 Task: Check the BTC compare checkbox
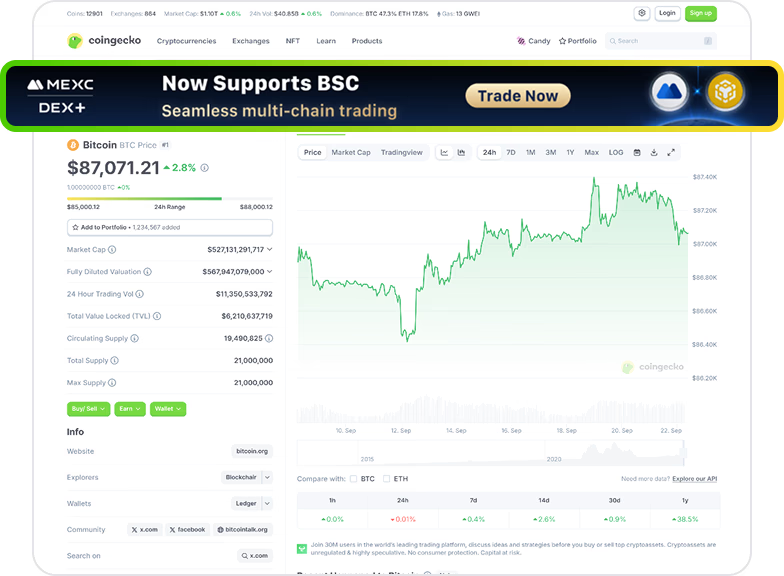coord(353,479)
